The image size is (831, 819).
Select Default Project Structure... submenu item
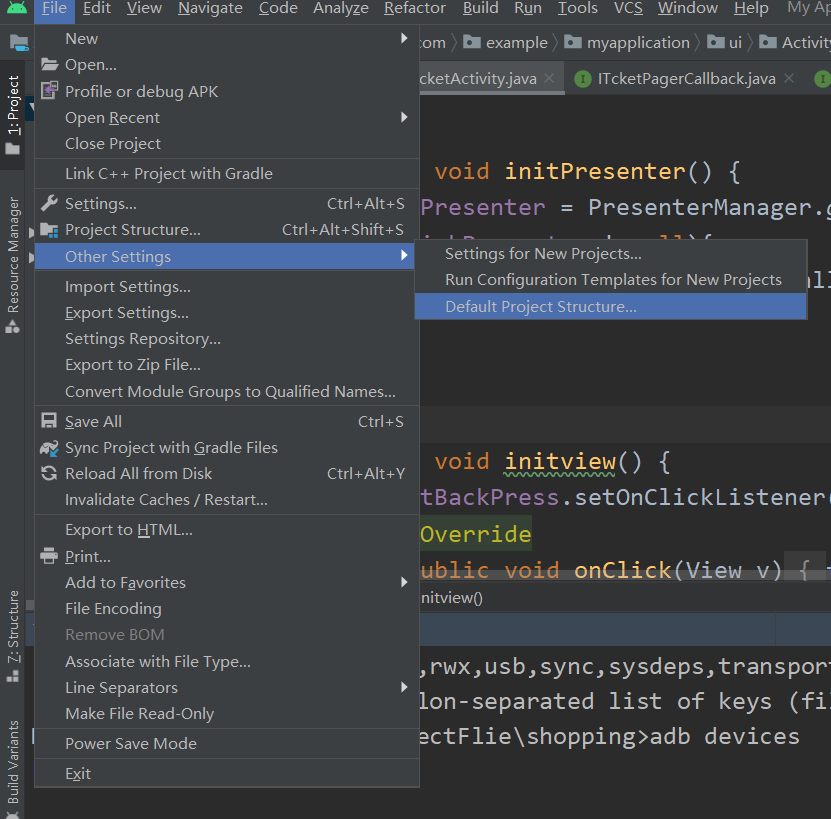611,306
